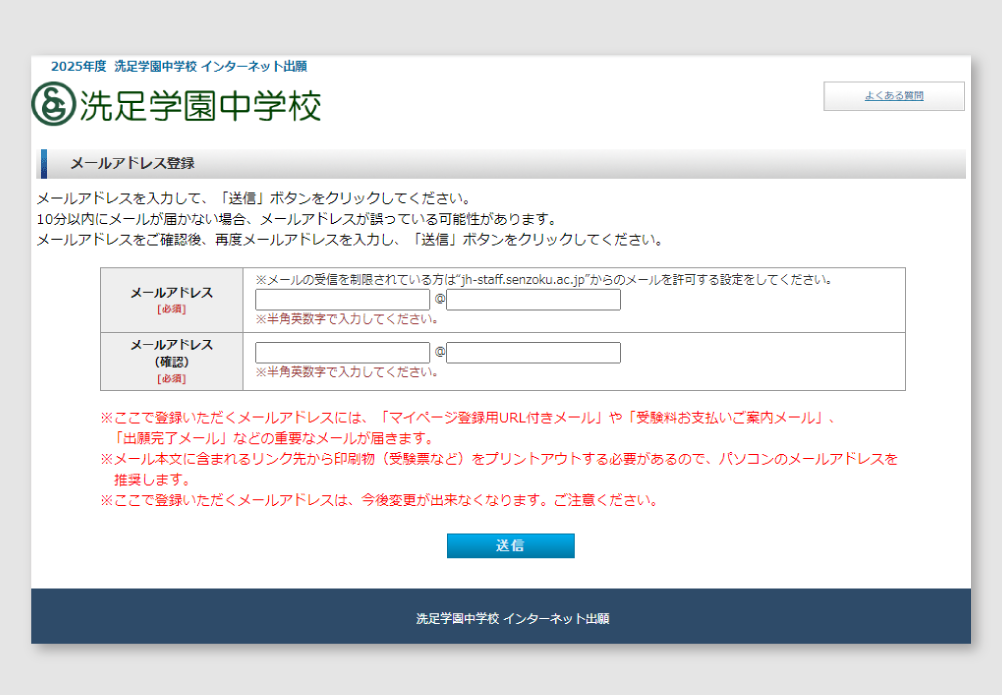
Task: Click the 半角英数字 hint under confirmation fields
Action: pyautogui.click(x=347, y=372)
